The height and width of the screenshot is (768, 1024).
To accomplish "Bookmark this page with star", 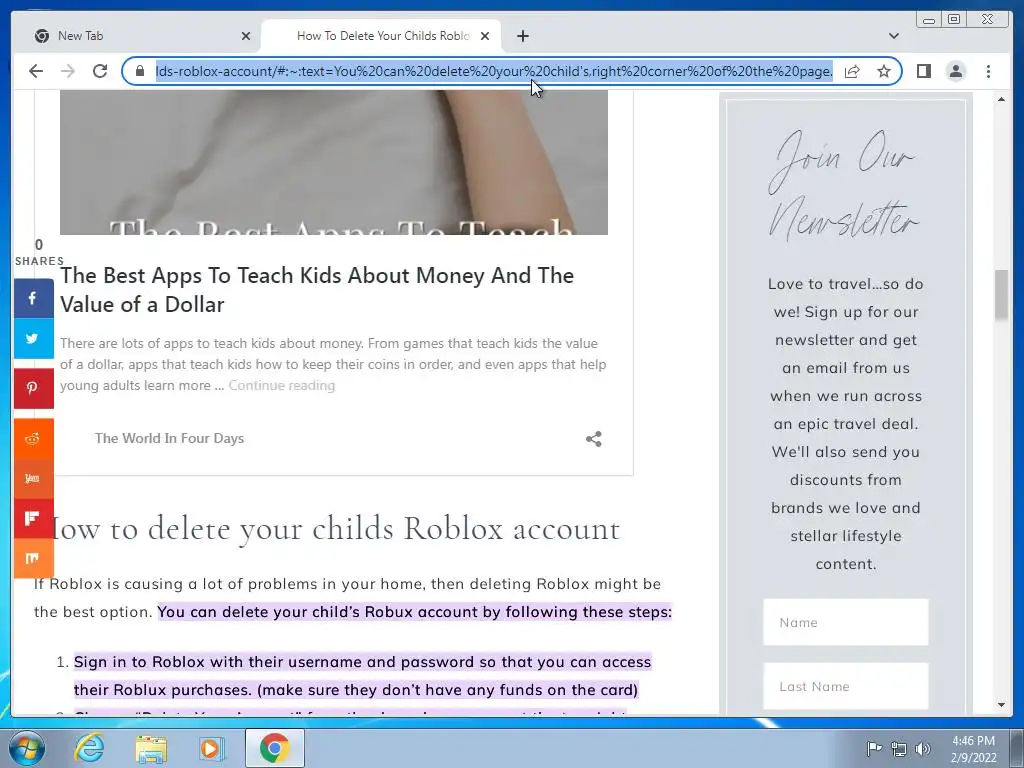I will (x=884, y=71).
